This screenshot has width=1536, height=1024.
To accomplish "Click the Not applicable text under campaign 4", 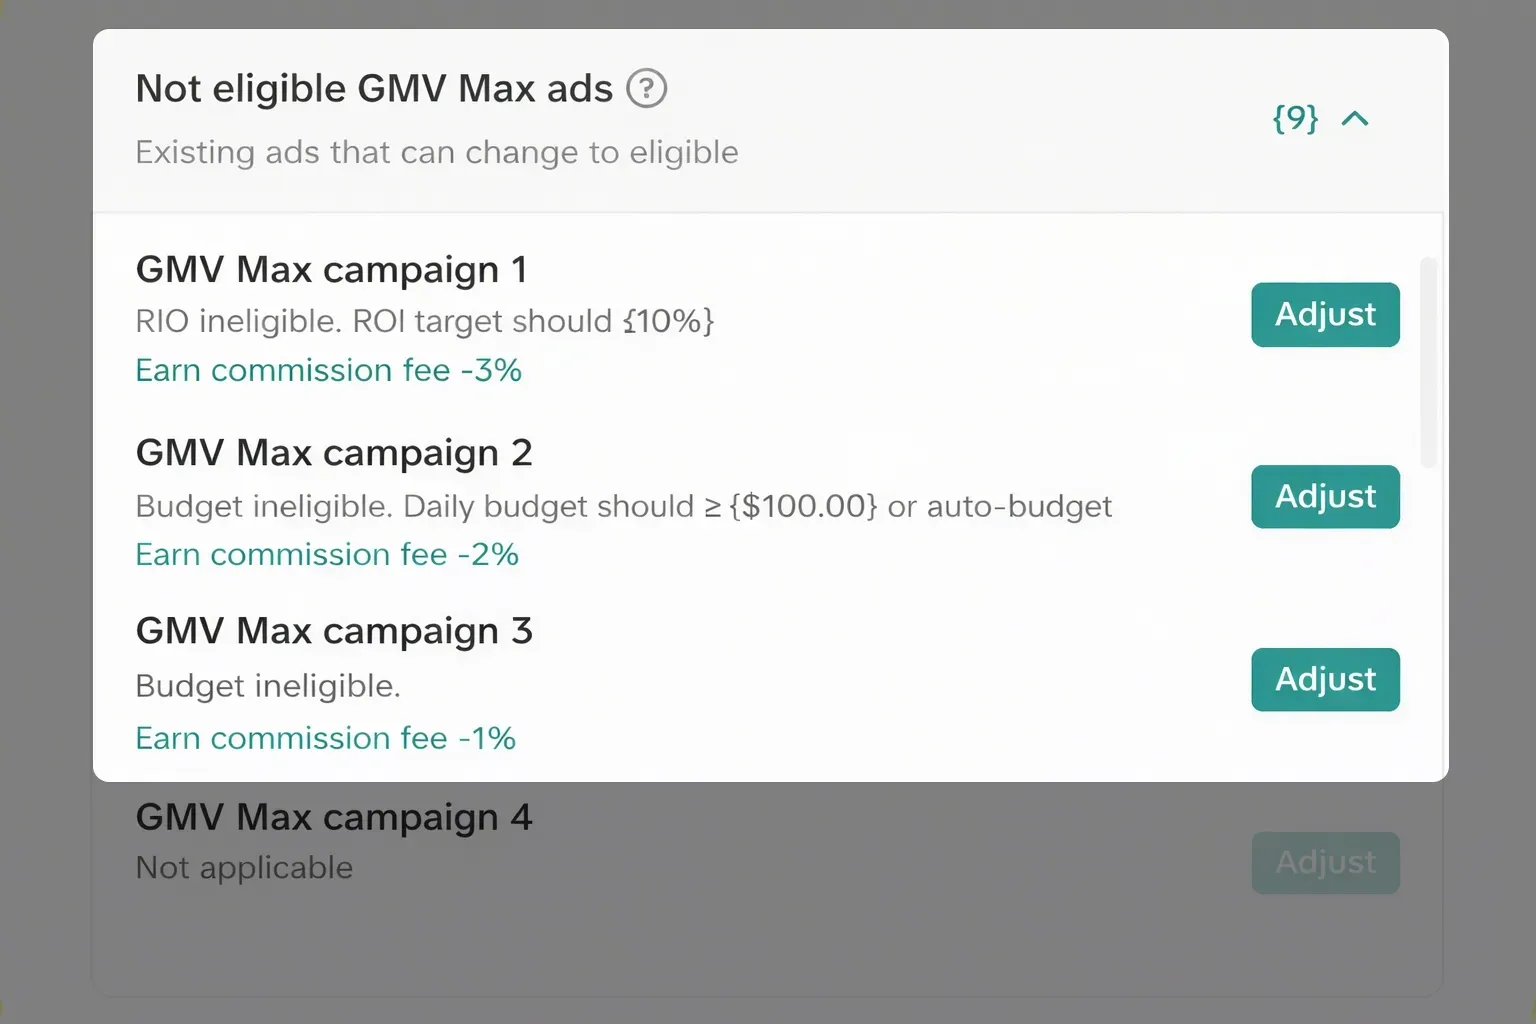I will tap(244, 868).
